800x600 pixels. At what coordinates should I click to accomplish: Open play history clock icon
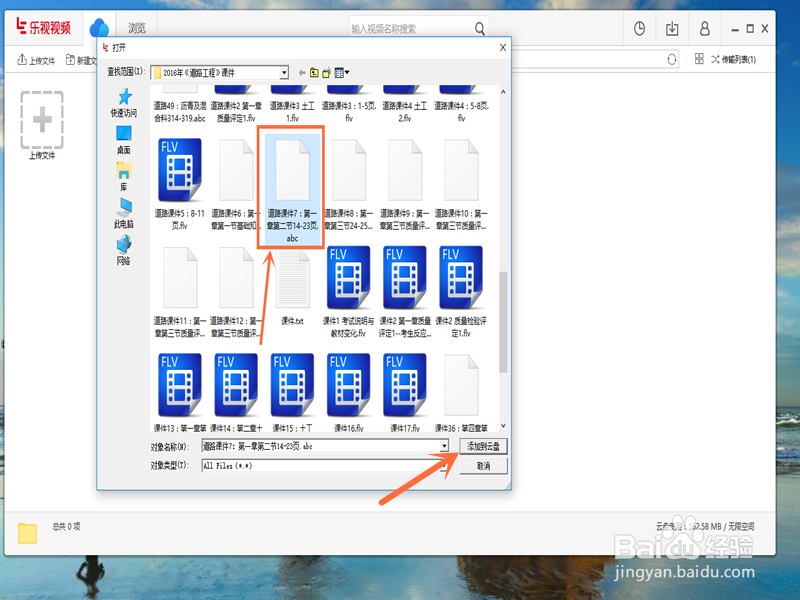(639, 29)
